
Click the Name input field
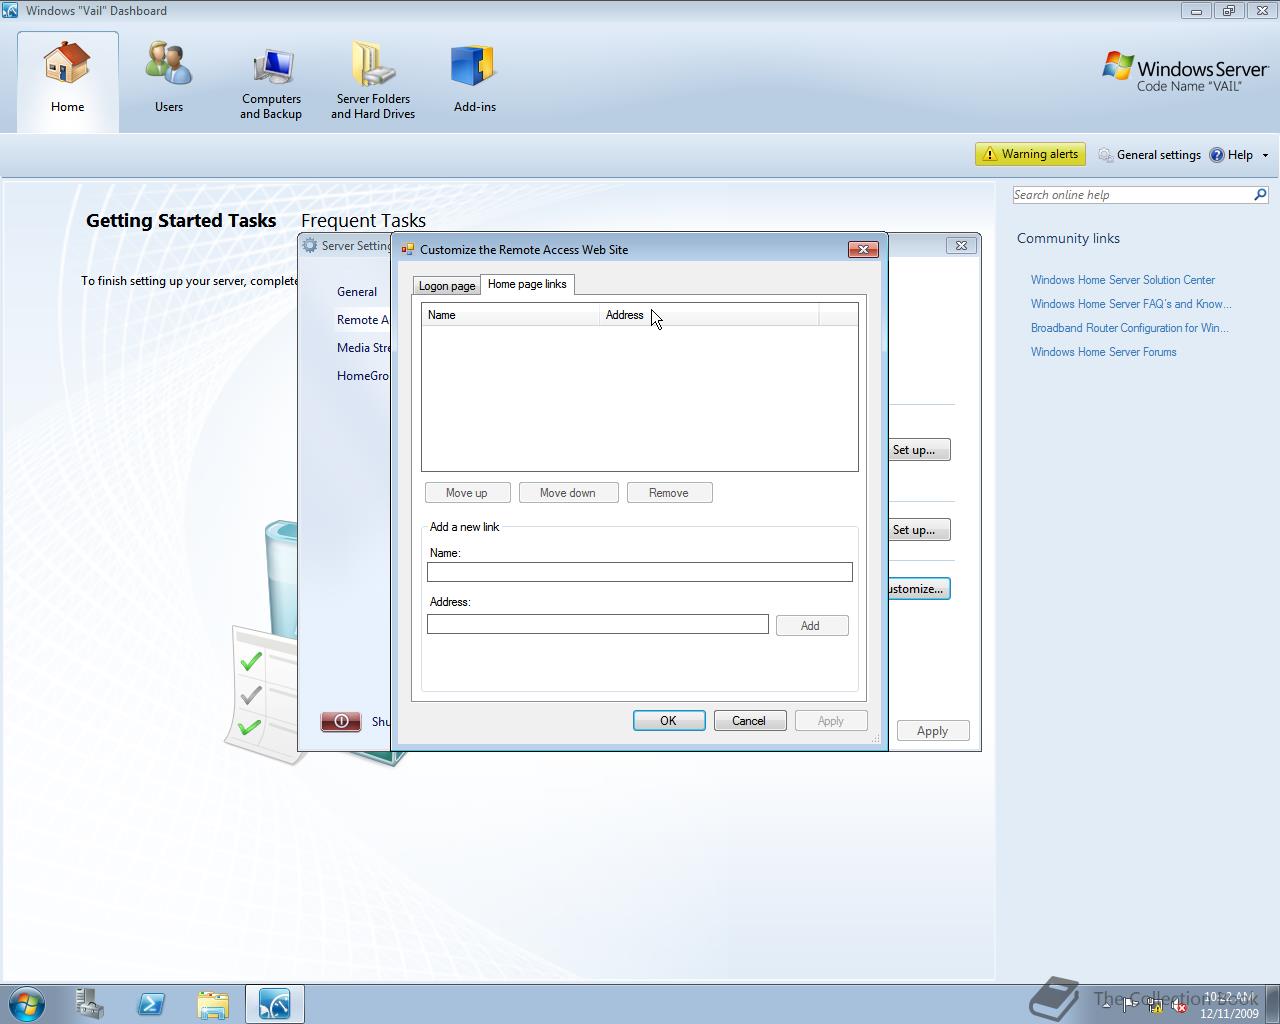pos(640,572)
